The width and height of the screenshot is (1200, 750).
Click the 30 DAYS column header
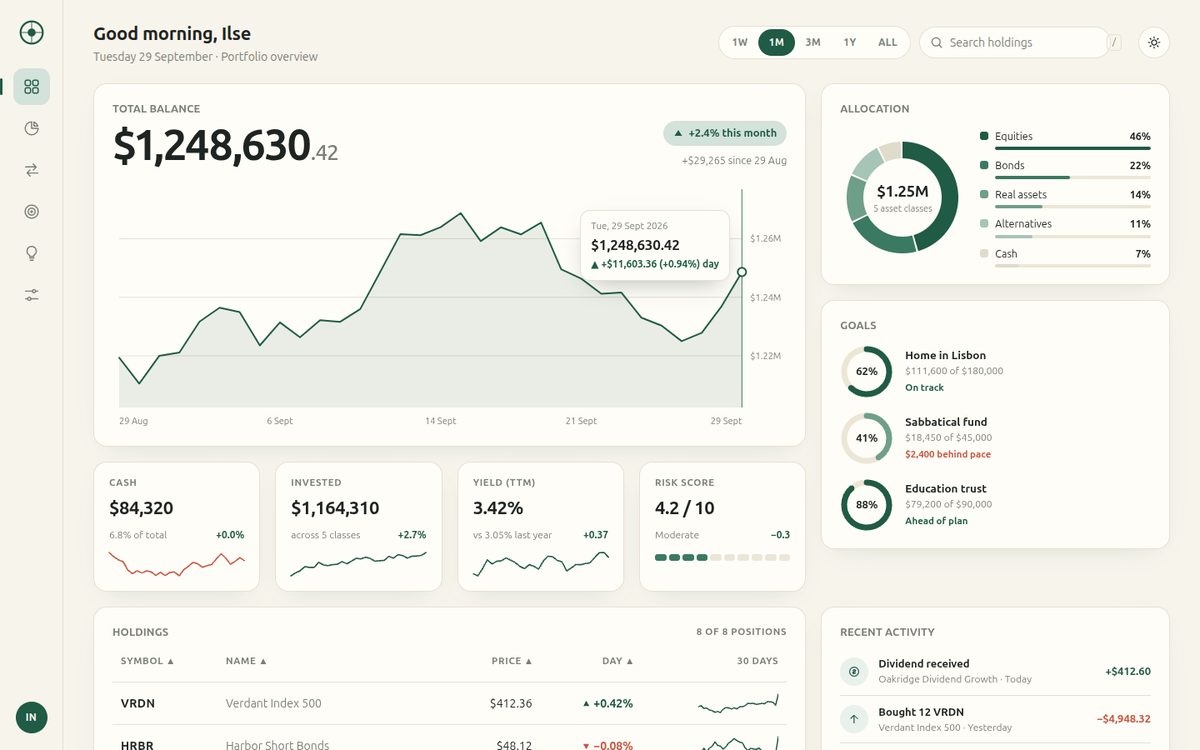click(x=757, y=661)
